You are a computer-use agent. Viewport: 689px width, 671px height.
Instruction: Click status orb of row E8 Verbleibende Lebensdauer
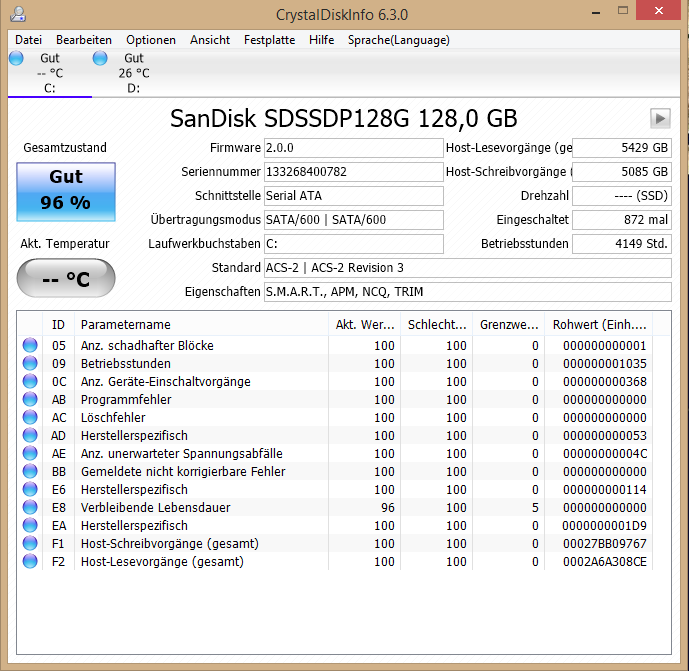(30, 508)
